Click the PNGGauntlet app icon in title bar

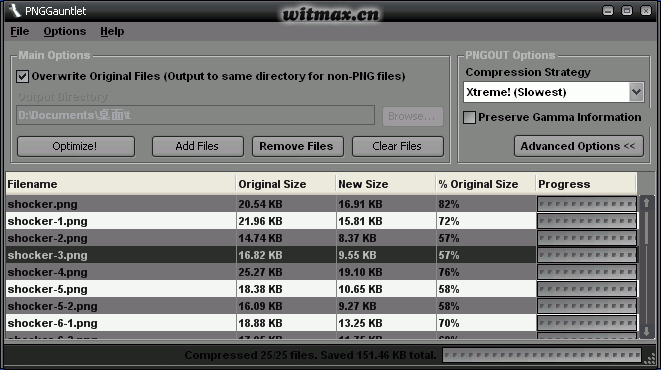pyautogui.click(x=15, y=11)
